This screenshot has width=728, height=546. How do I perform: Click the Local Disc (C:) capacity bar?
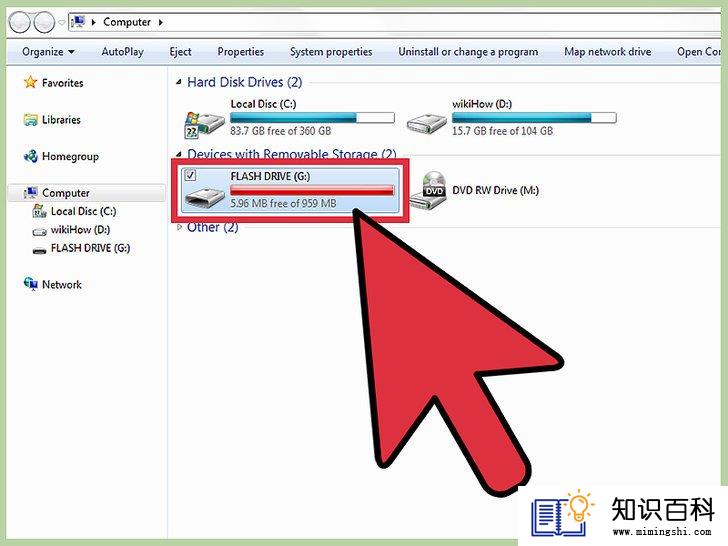[312, 117]
